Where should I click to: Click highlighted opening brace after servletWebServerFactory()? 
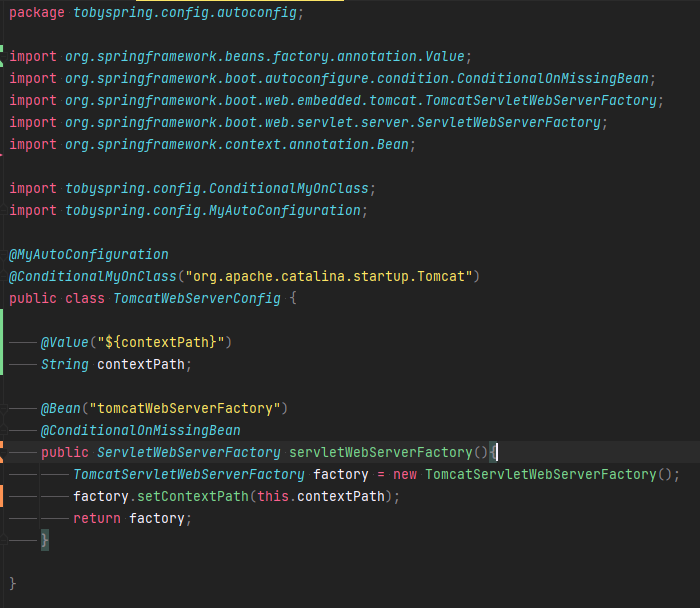coord(492,452)
